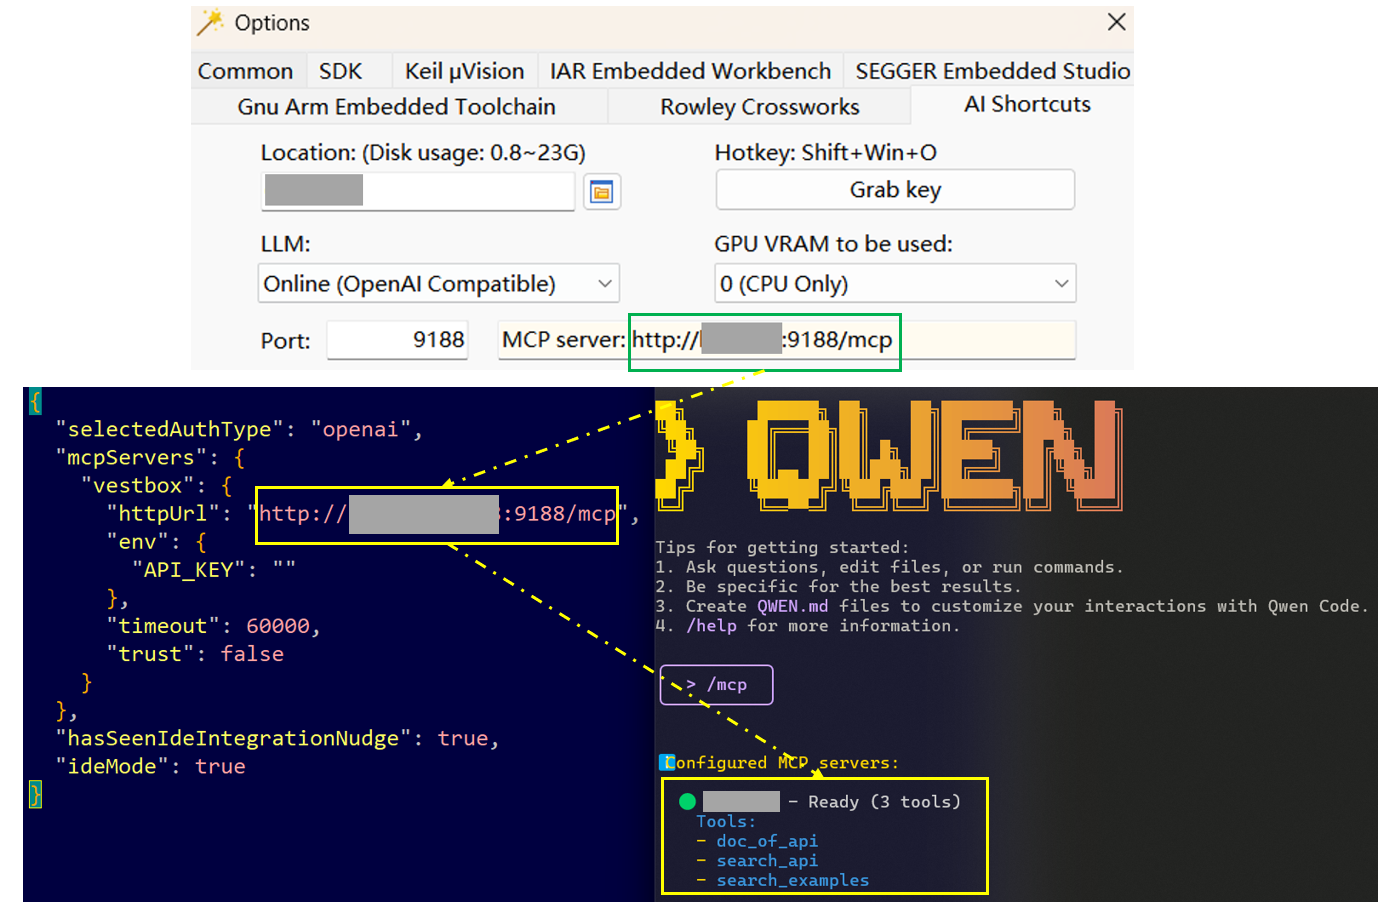This screenshot has width=1395, height=910.
Task: Click the Grab key button
Action: point(895,190)
